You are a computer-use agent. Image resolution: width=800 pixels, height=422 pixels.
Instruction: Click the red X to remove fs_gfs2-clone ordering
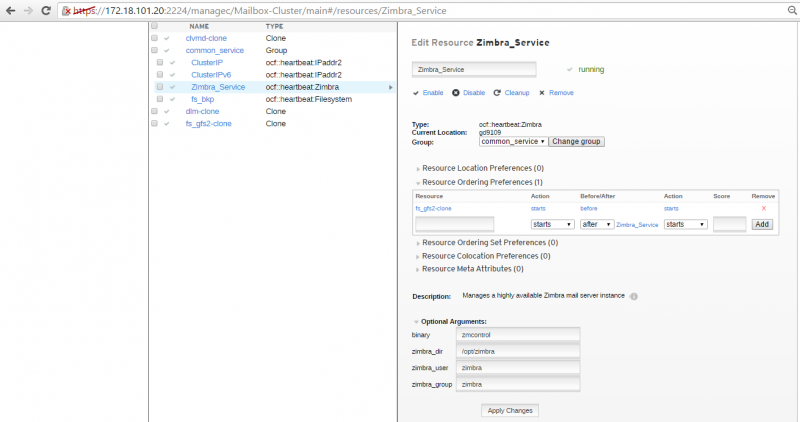coord(764,208)
